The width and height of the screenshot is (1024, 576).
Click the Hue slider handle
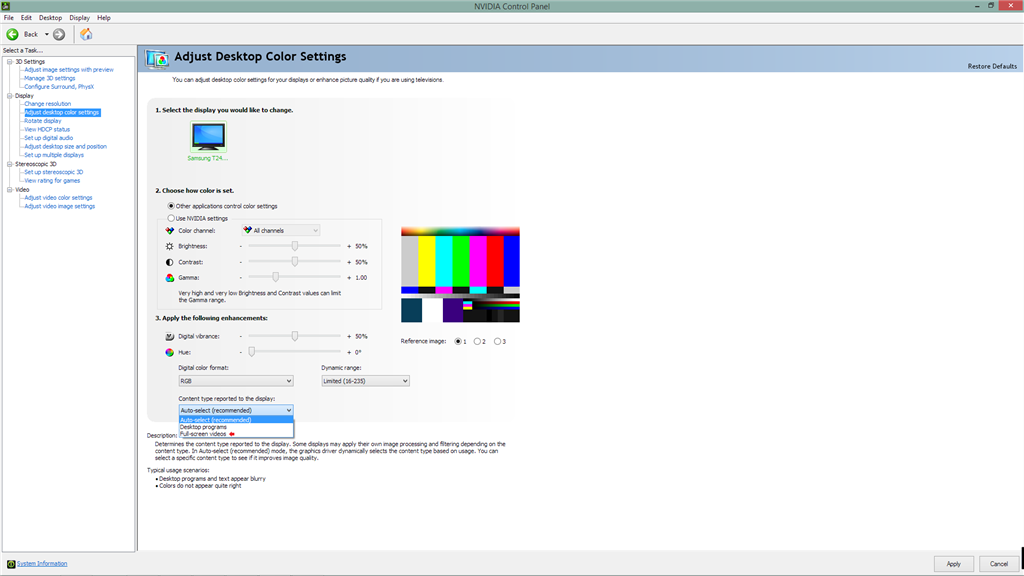(x=251, y=351)
